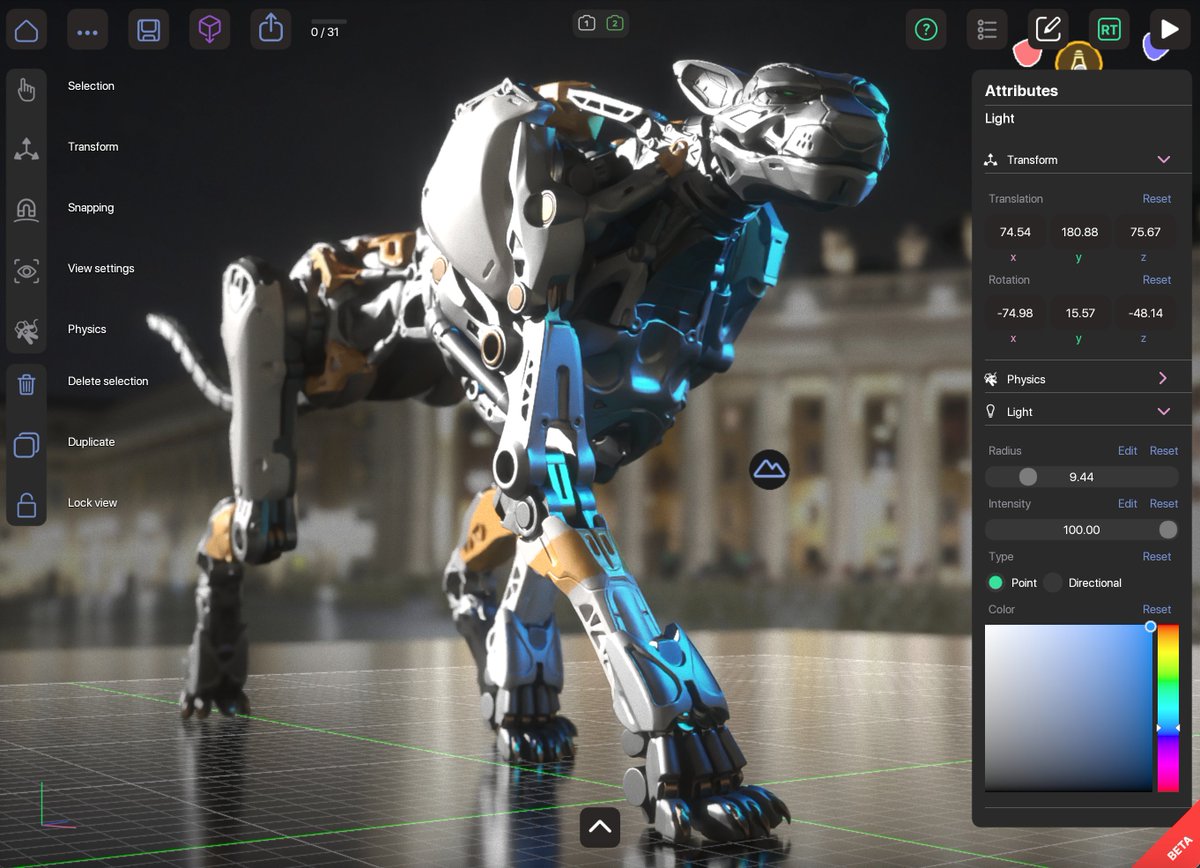The height and width of the screenshot is (868, 1200).
Task: Switch the light Type to Directional
Action: [x=1054, y=582]
